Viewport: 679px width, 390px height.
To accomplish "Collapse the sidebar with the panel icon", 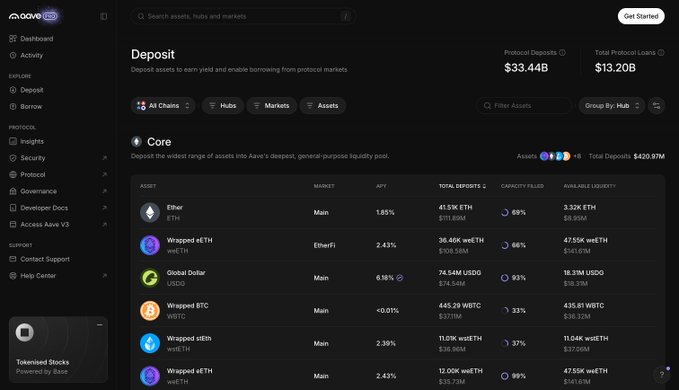I will pyautogui.click(x=103, y=16).
